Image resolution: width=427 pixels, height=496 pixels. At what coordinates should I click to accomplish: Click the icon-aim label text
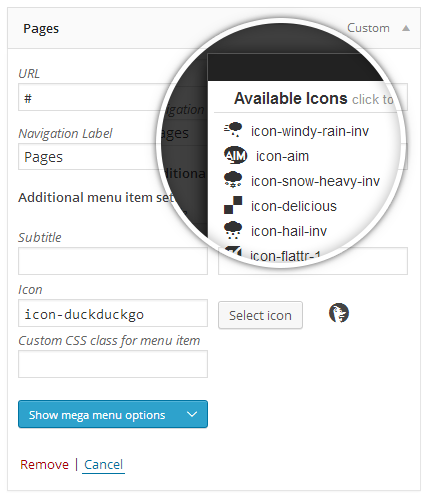pyautogui.click(x=282, y=156)
